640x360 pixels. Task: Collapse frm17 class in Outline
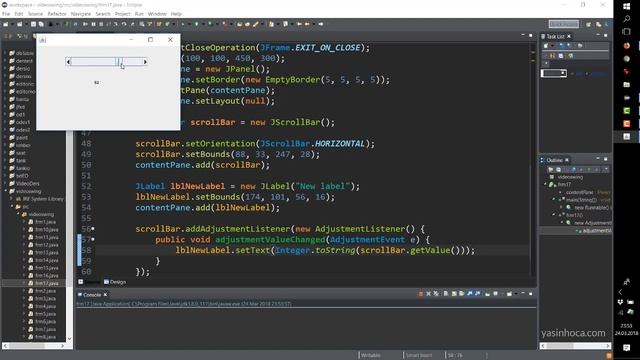[545, 184]
